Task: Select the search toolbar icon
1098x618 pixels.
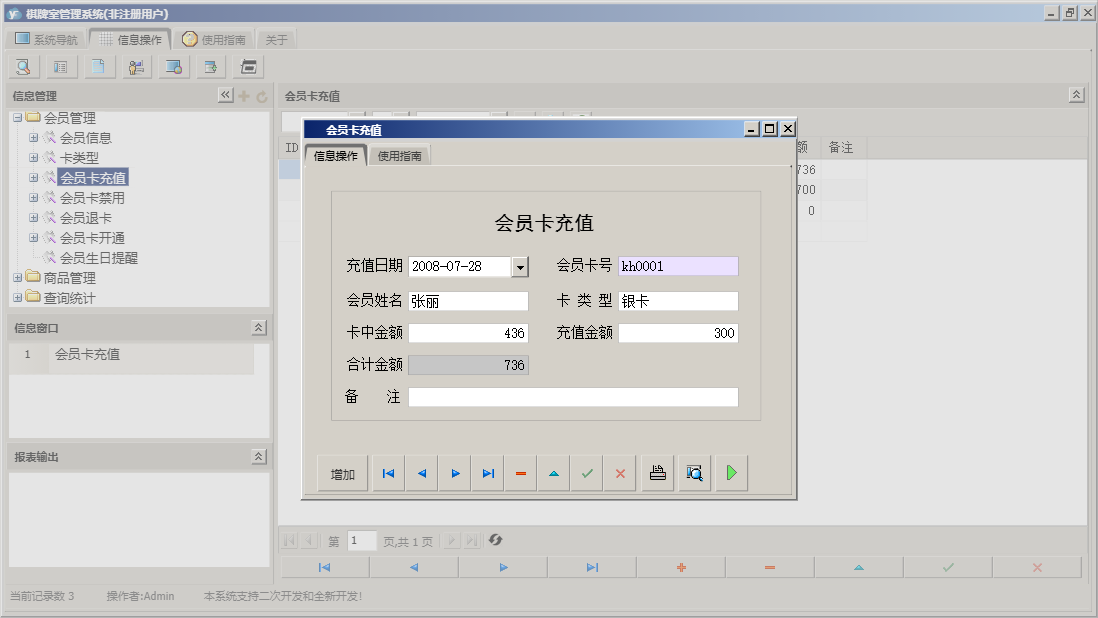Action: click(22, 66)
